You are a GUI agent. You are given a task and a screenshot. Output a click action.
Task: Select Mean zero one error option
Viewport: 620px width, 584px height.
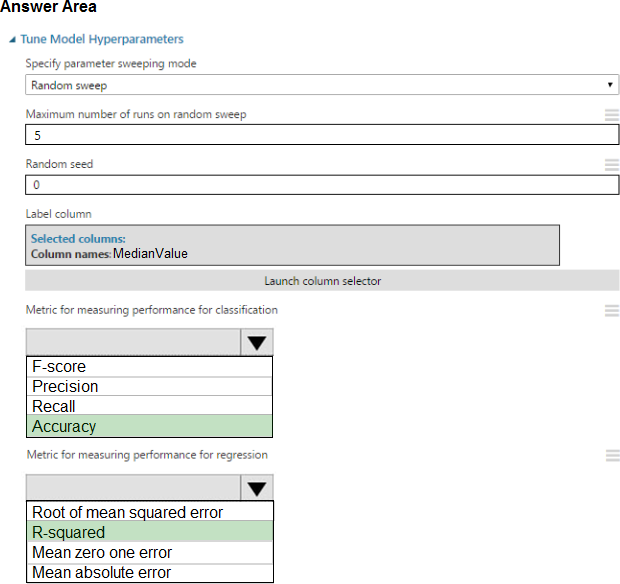point(149,553)
